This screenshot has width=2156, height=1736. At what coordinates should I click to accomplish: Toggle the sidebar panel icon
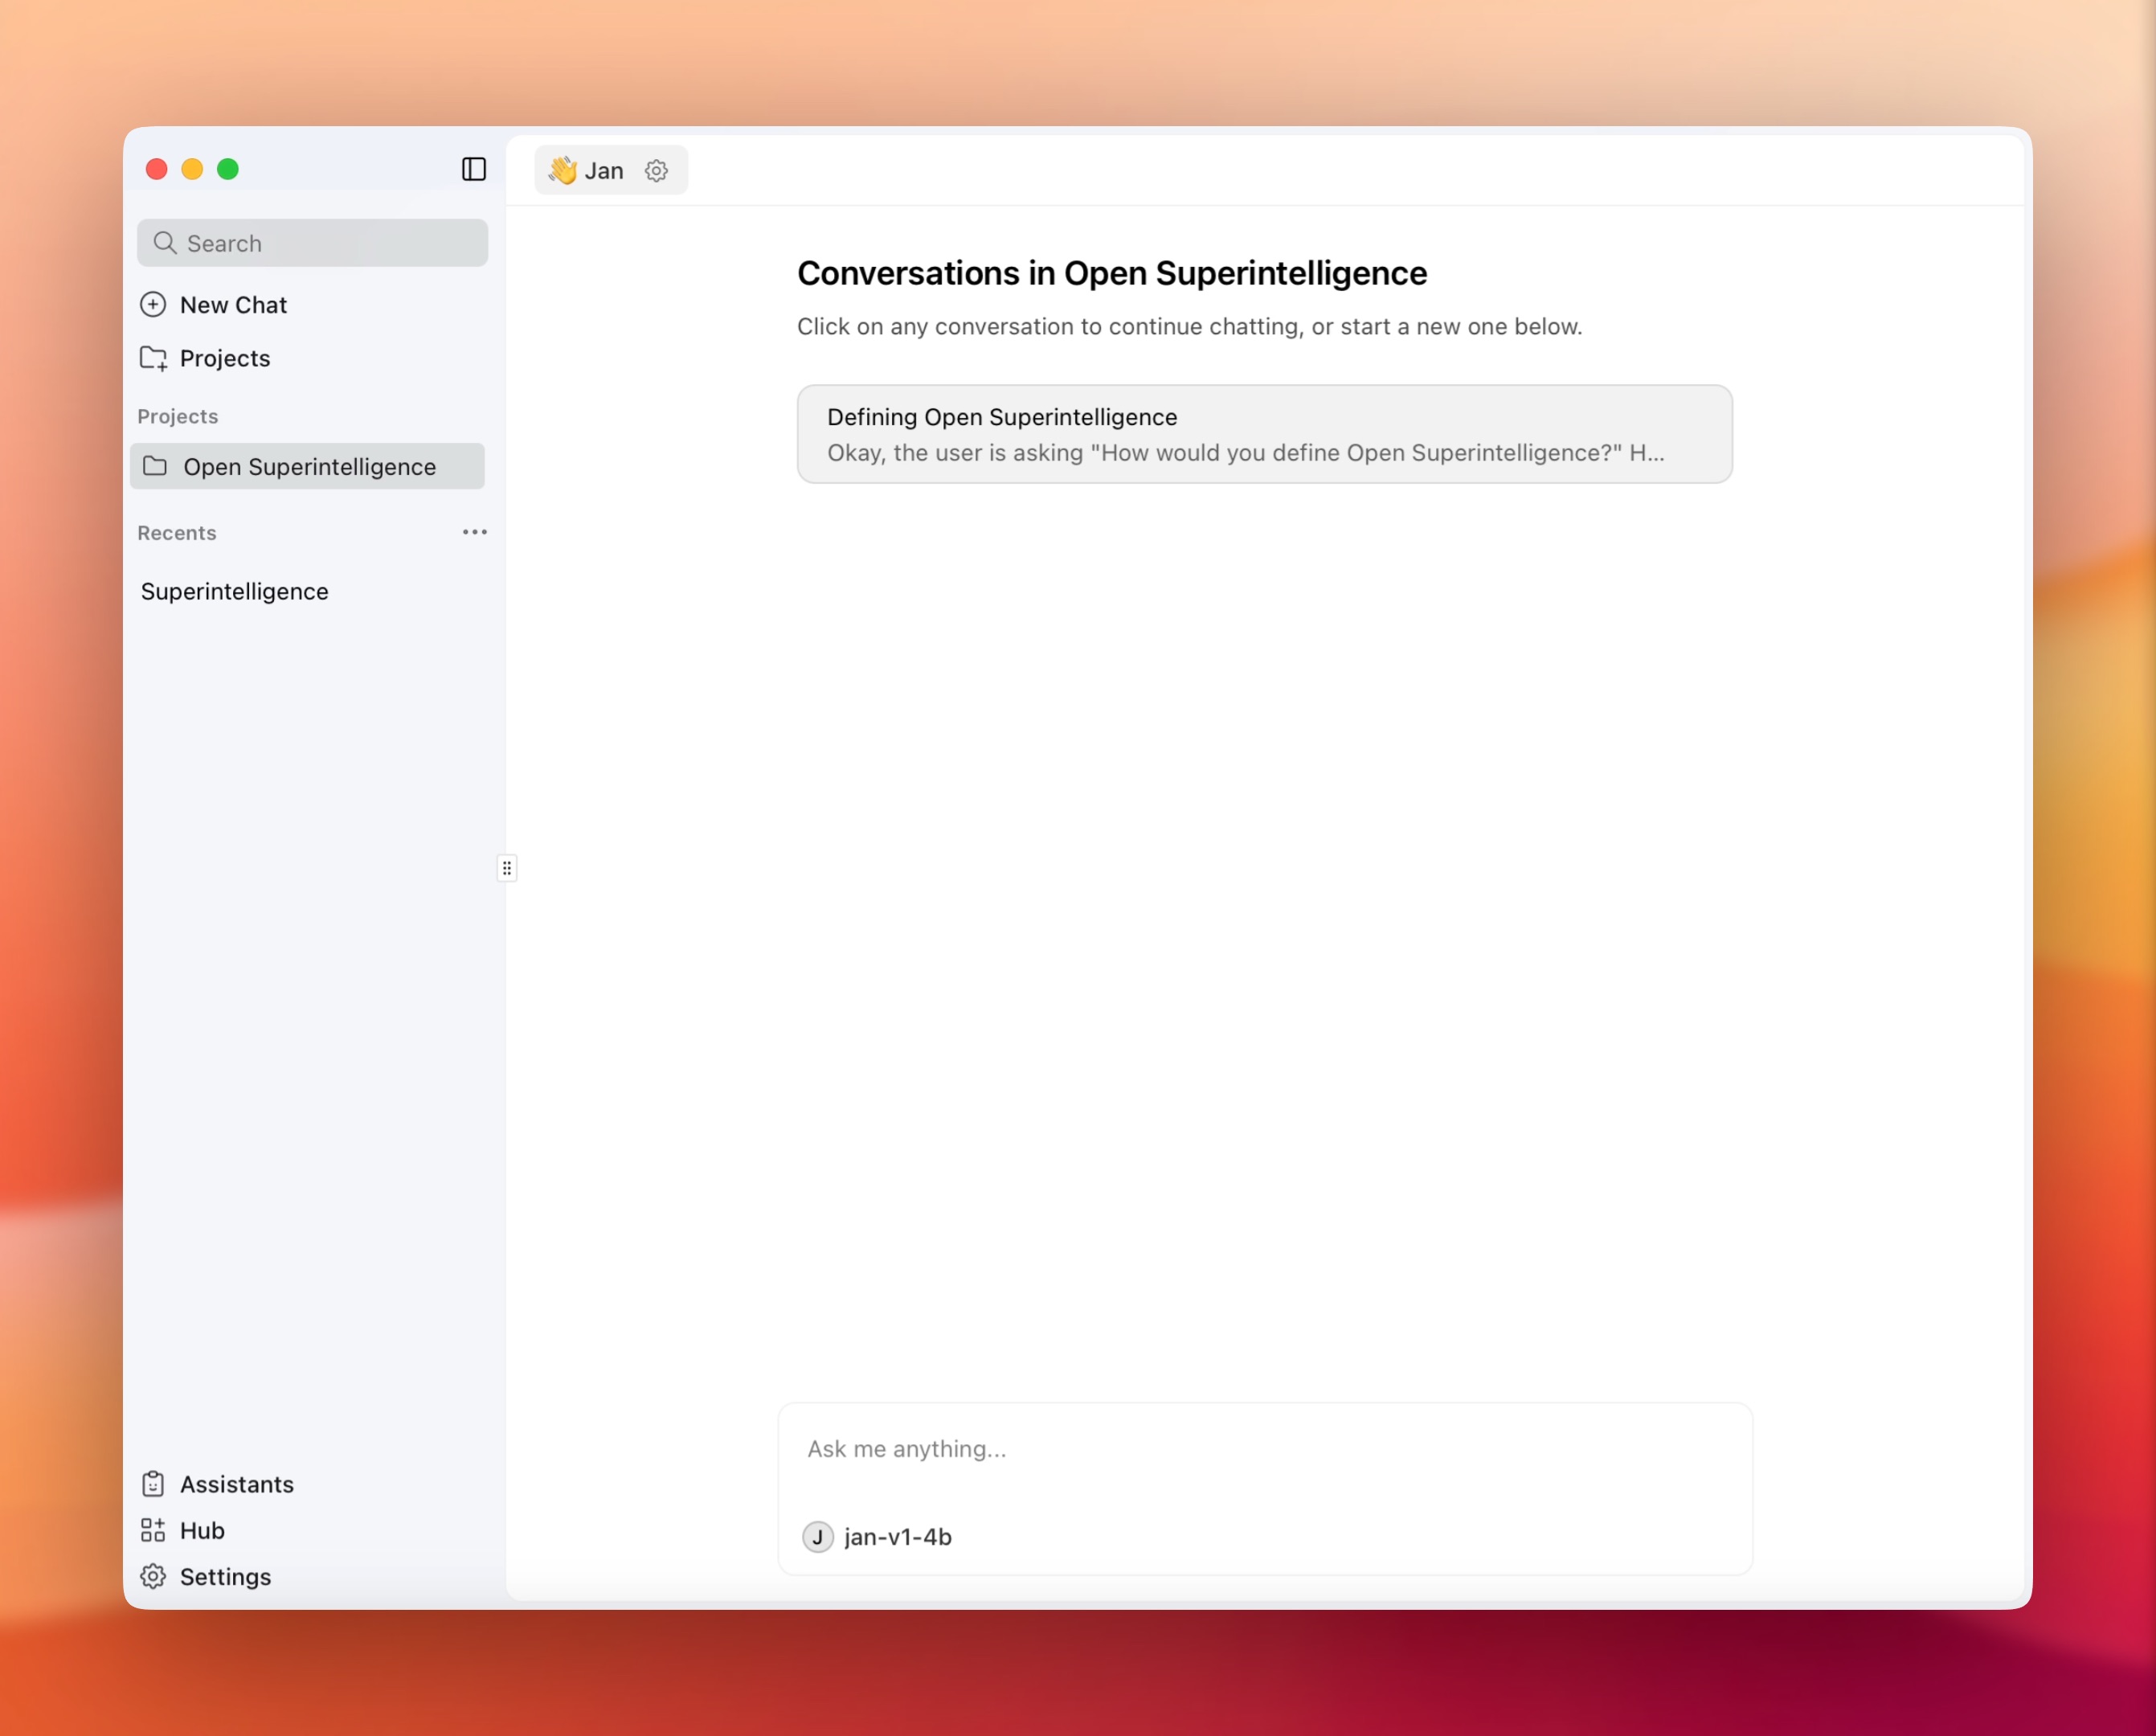(474, 169)
